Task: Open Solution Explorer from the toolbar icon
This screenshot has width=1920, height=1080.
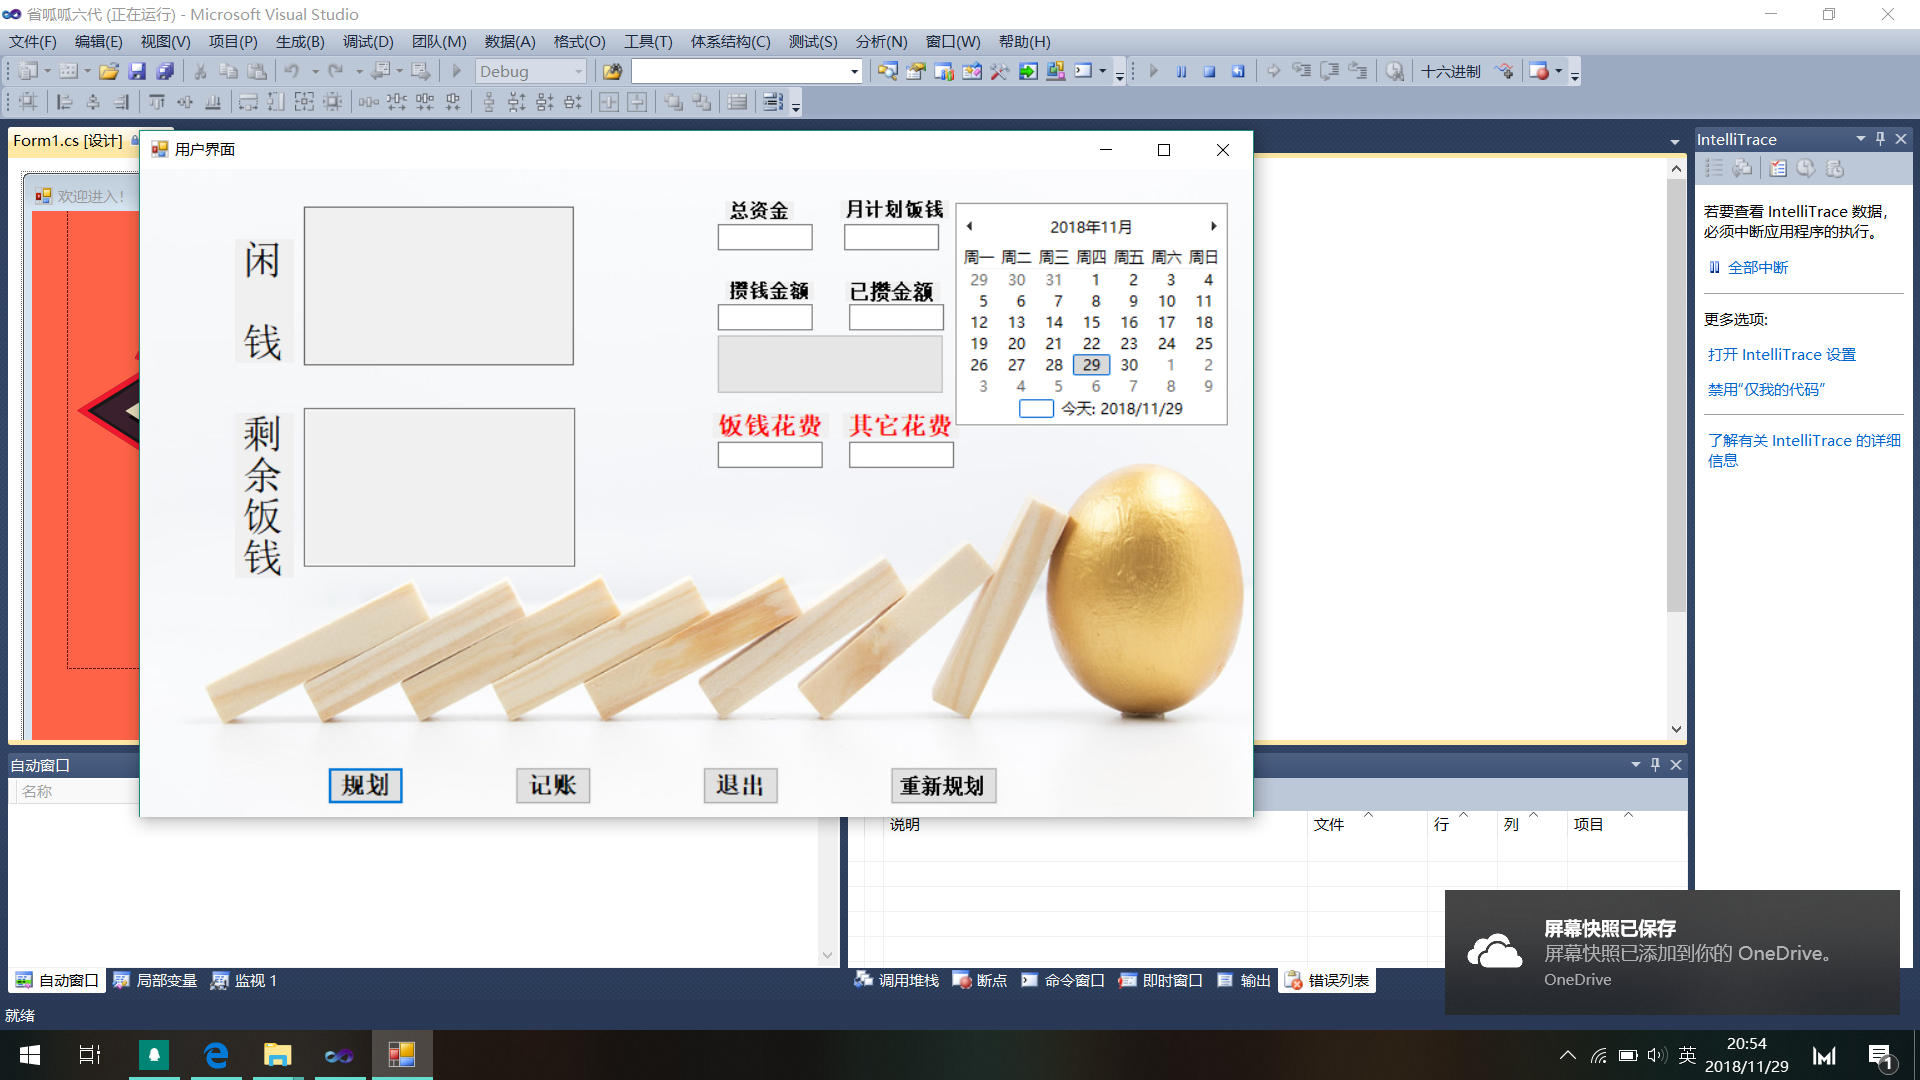Action: (887, 71)
